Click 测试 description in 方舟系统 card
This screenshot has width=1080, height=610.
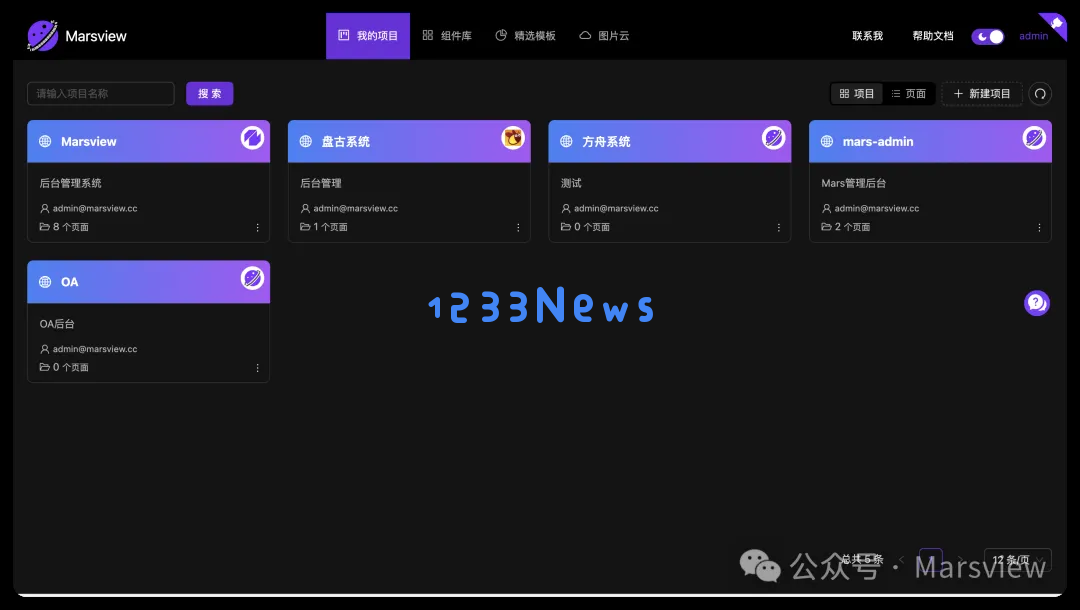[571, 183]
